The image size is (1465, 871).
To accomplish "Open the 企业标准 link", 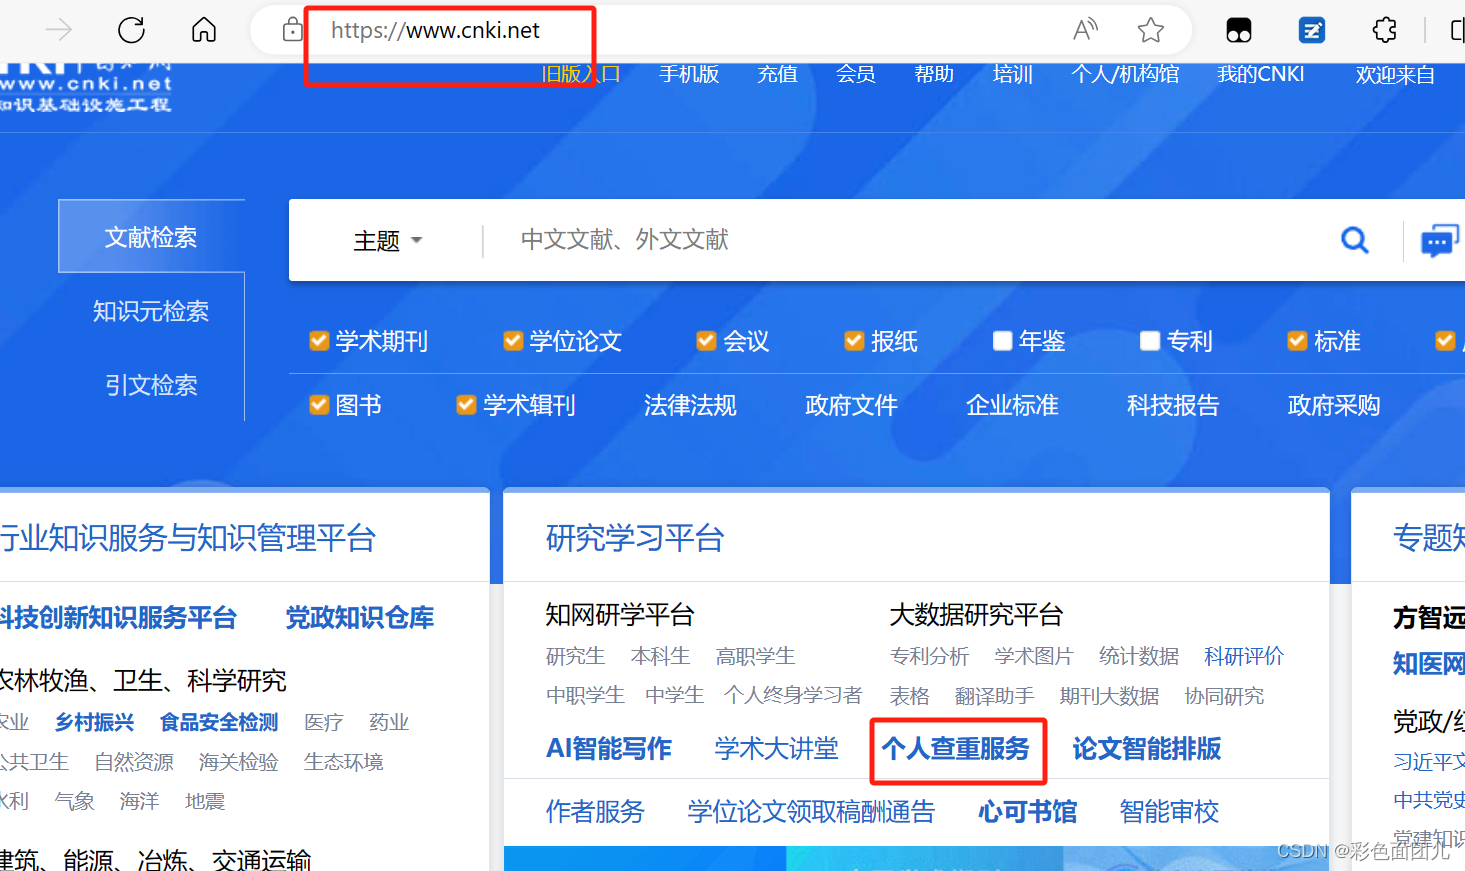I will tap(1012, 405).
